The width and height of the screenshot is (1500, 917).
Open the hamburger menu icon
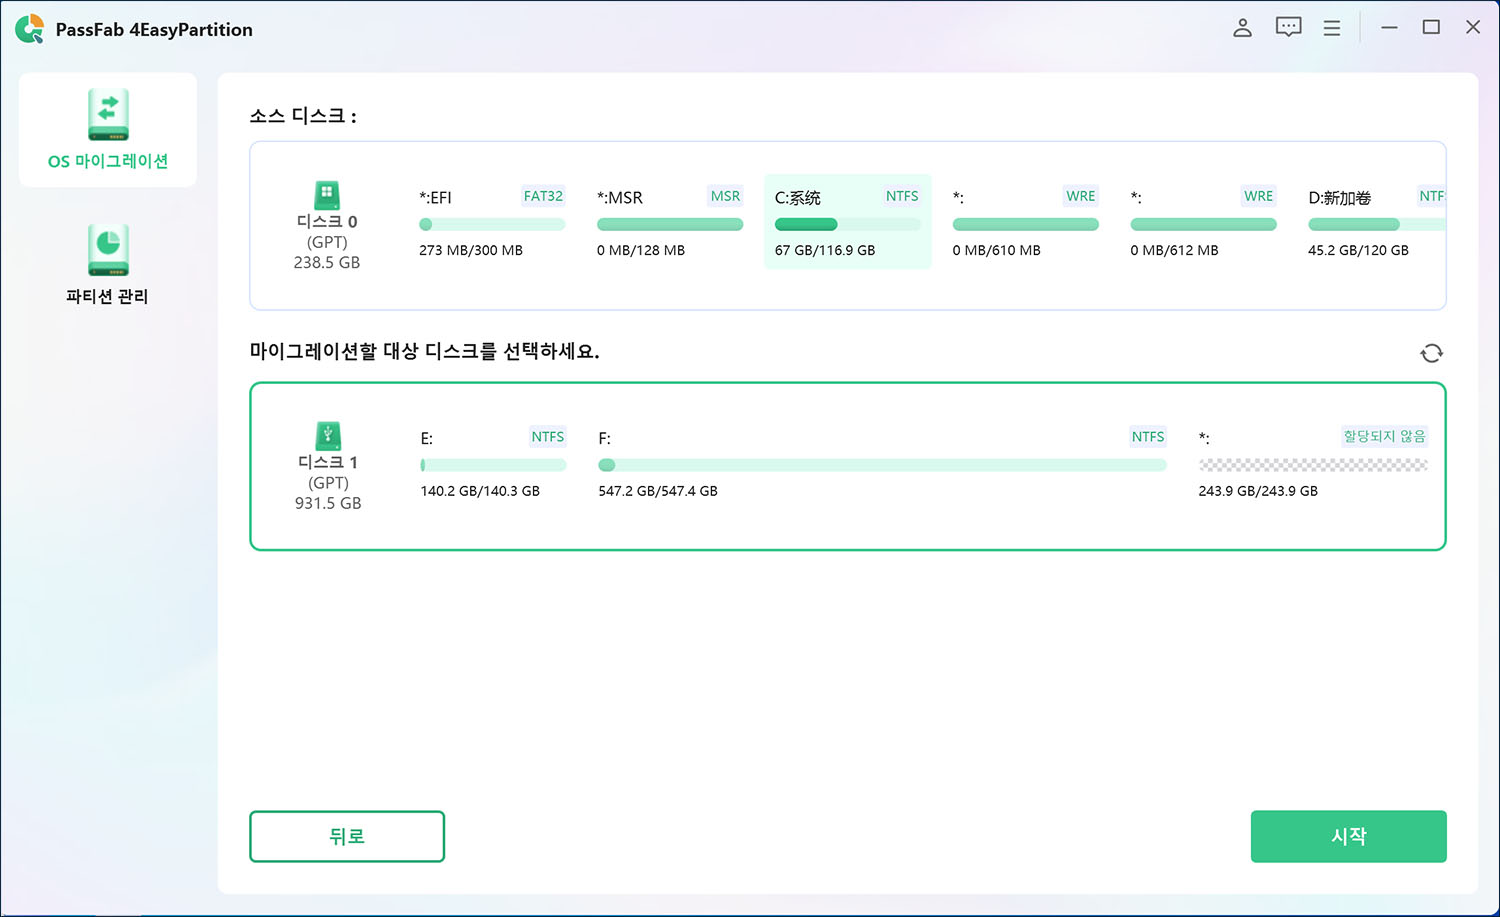pyautogui.click(x=1332, y=28)
